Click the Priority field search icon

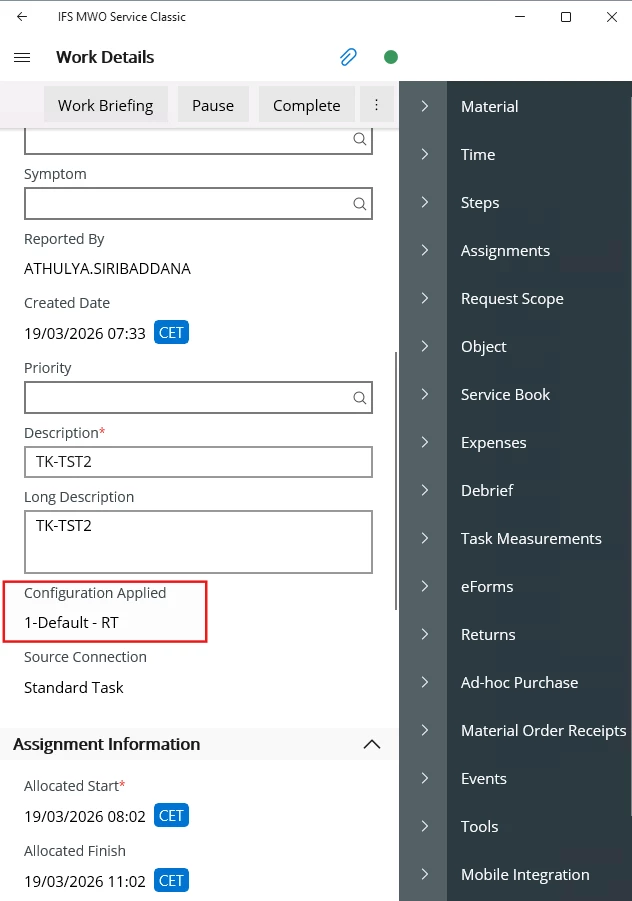coord(359,398)
